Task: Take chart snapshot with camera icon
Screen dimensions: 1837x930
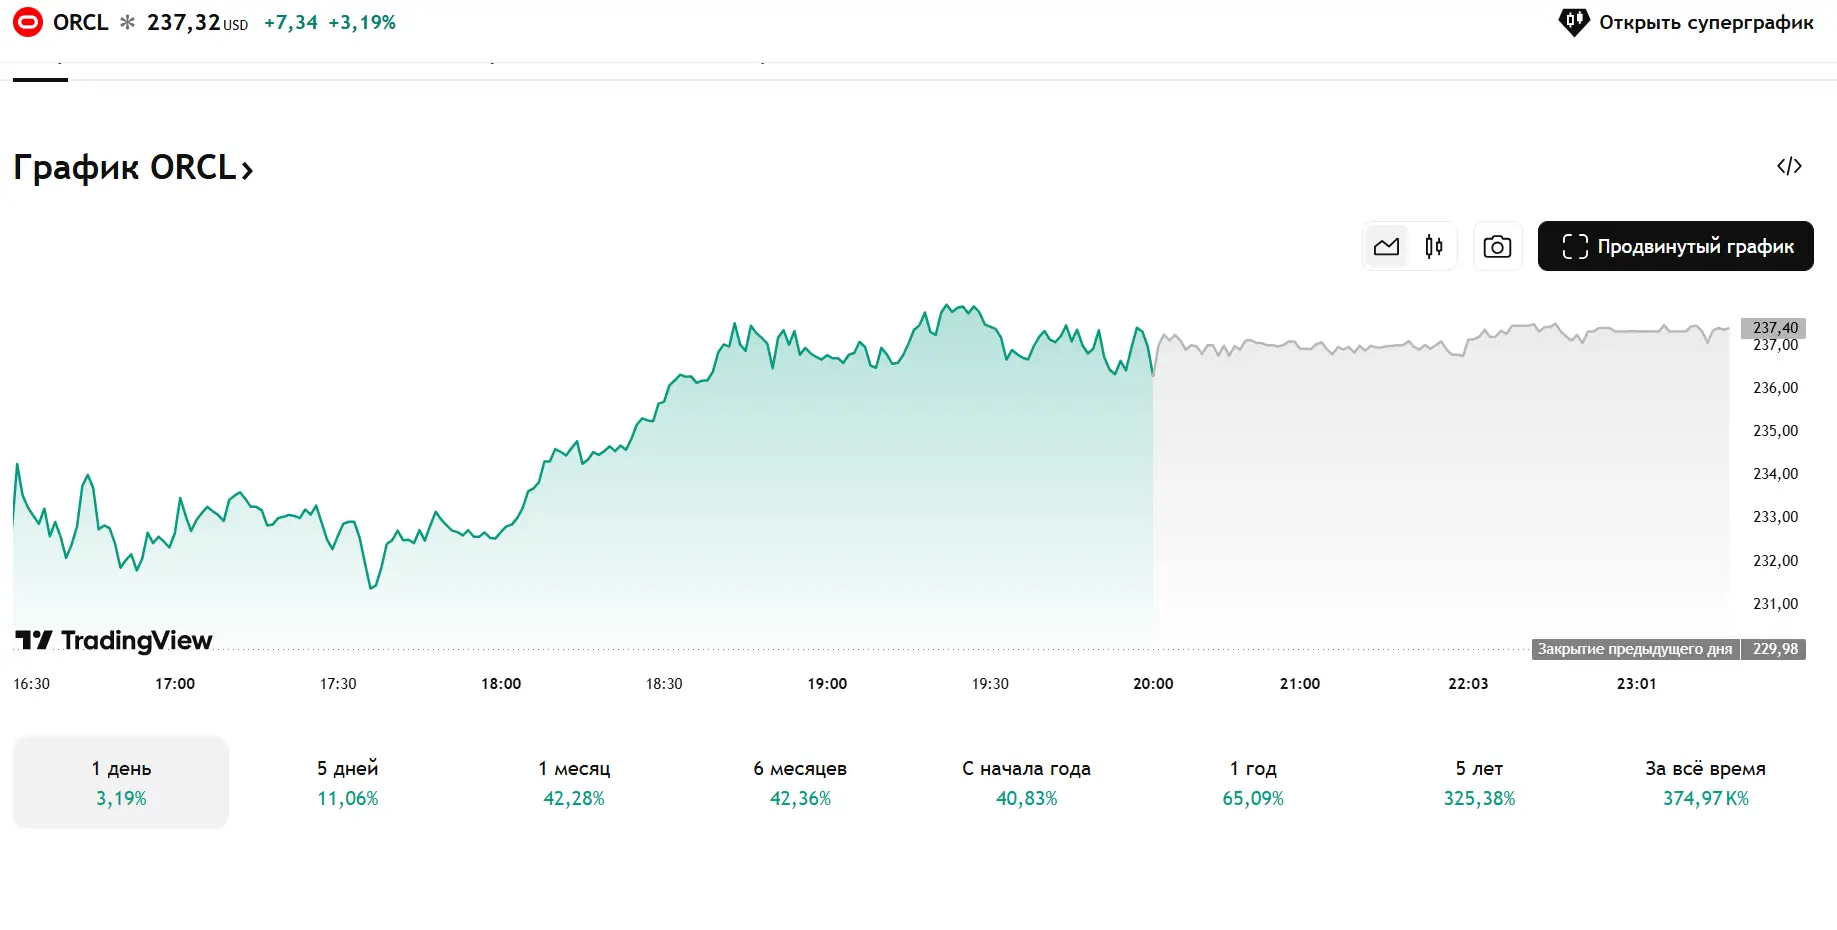Action: click(1497, 247)
